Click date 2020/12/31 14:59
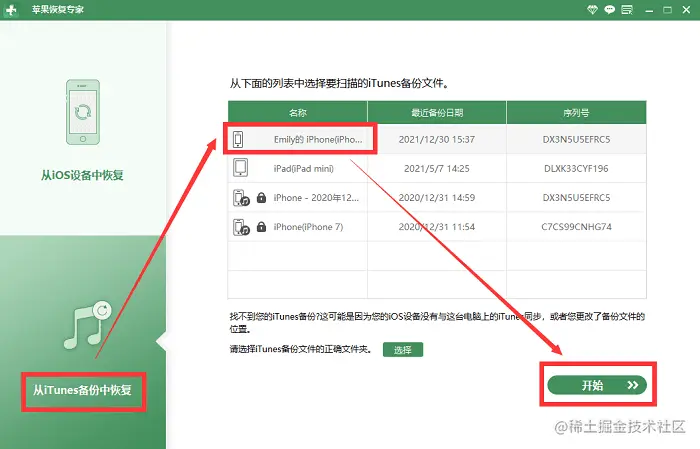The image size is (700, 449). 437,197
